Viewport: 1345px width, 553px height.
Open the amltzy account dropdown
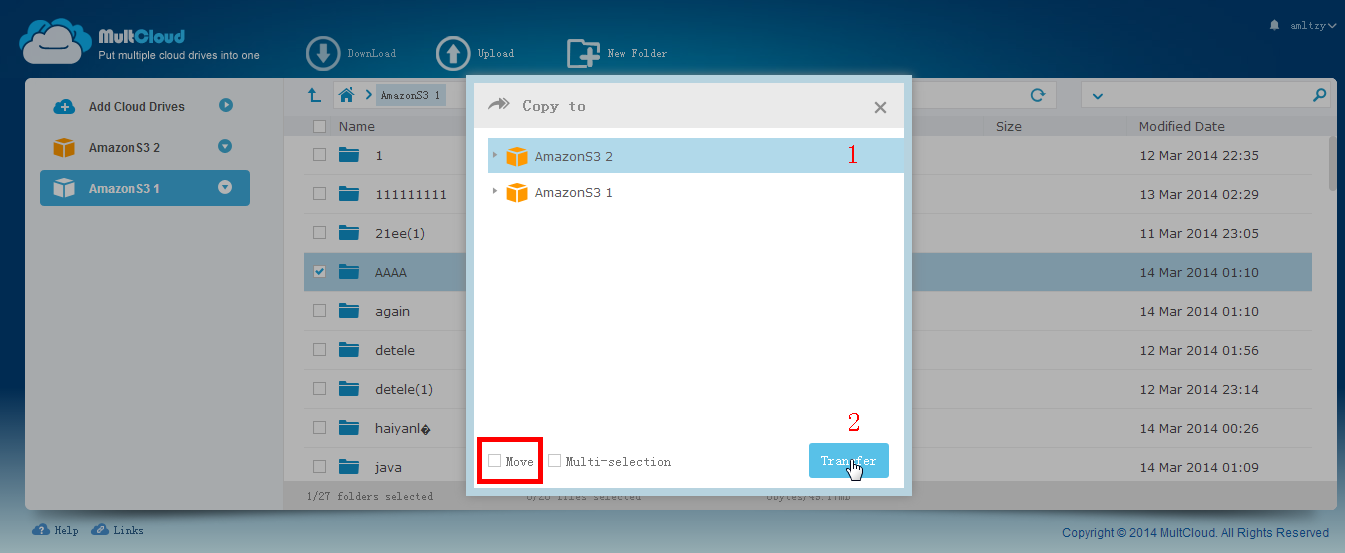click(1311, 26)
